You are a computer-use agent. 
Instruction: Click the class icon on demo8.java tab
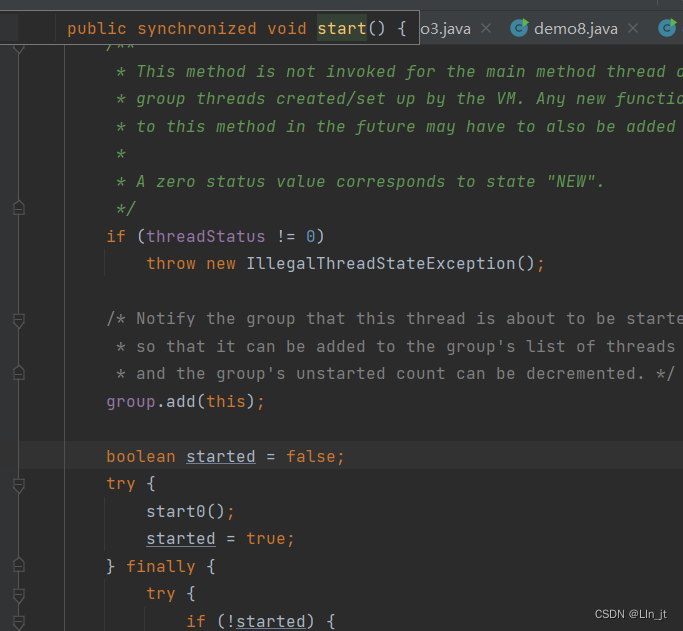519,28
